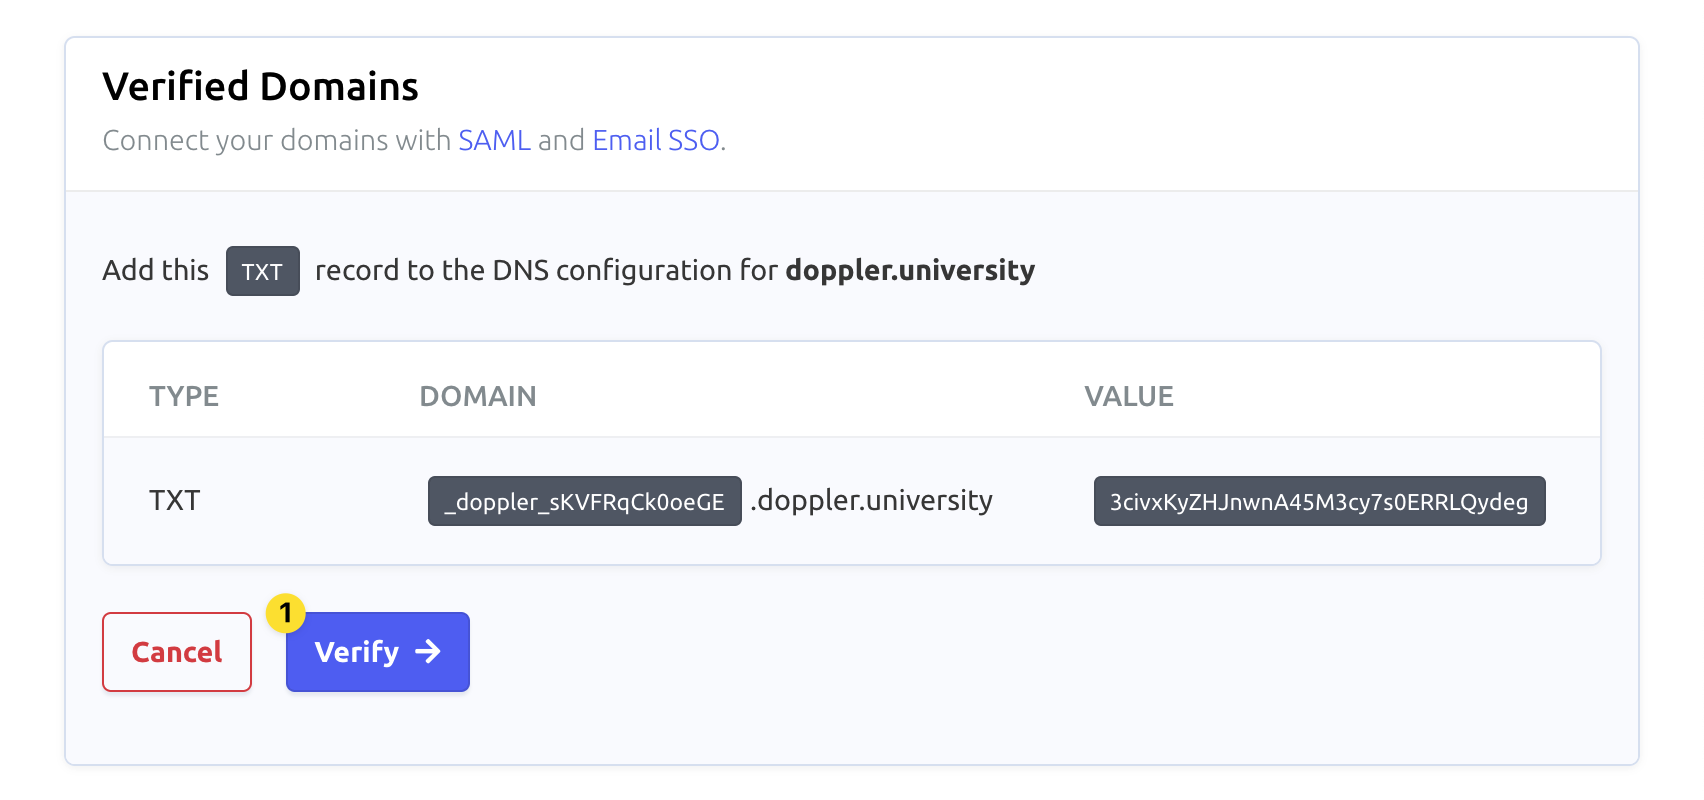Click the 'Add this' instruction text
Image resolution: width=1704 pixels, height=800 pixels.
pos(156,270)
